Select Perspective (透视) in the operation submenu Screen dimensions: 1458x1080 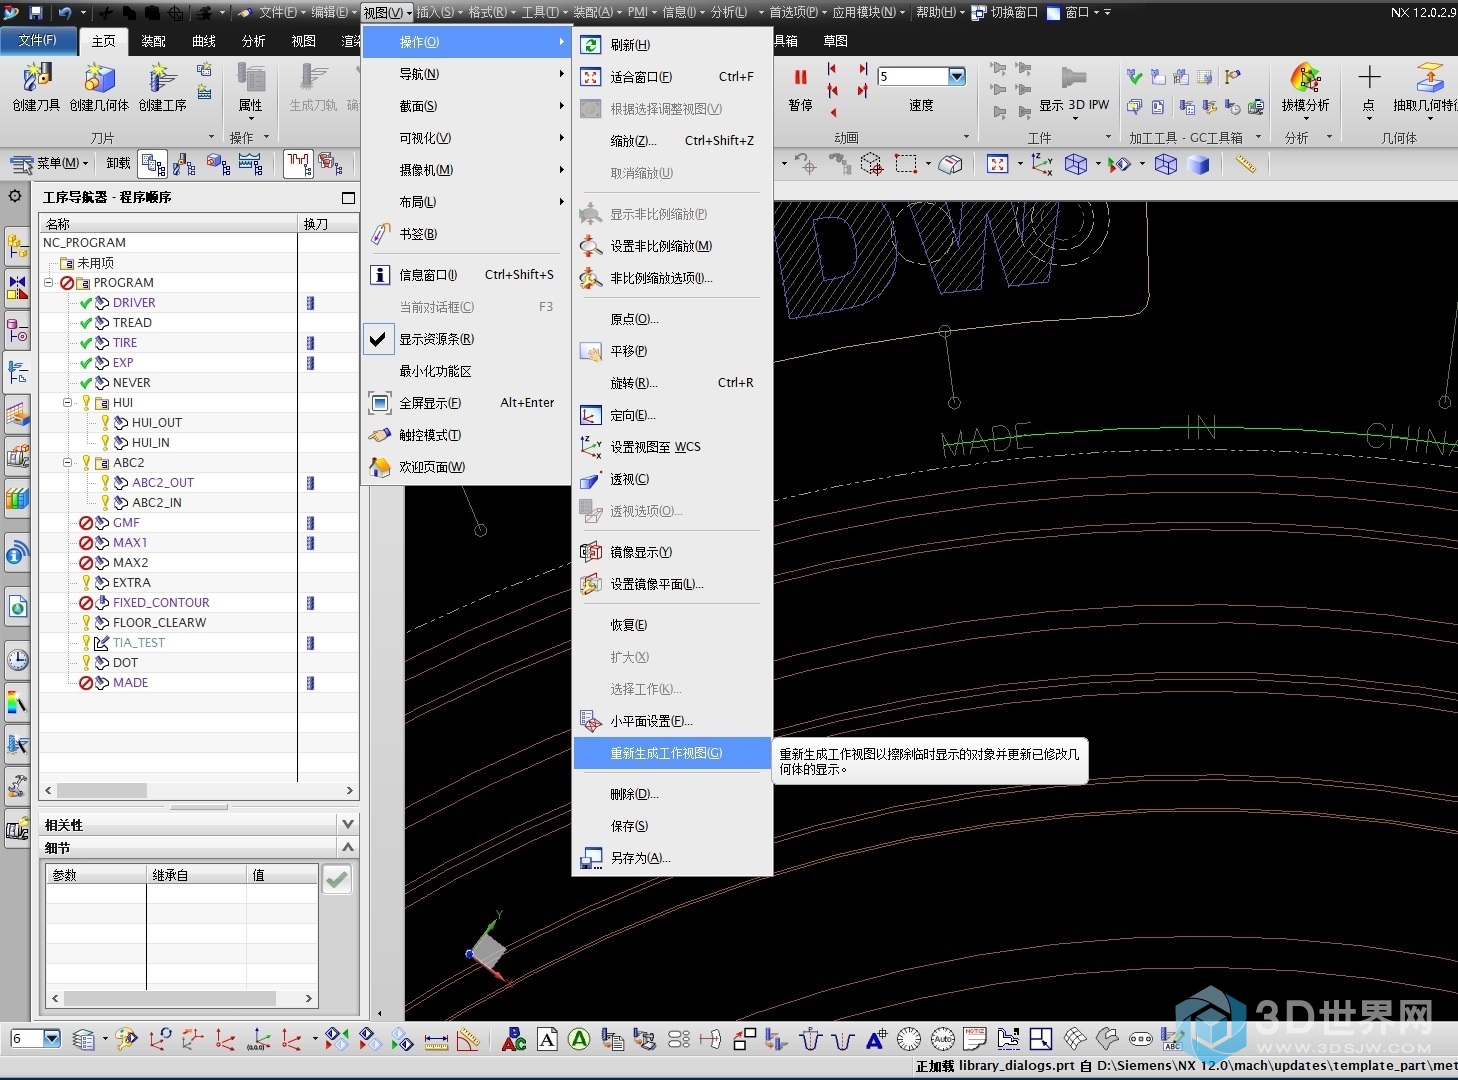point(673,479)
